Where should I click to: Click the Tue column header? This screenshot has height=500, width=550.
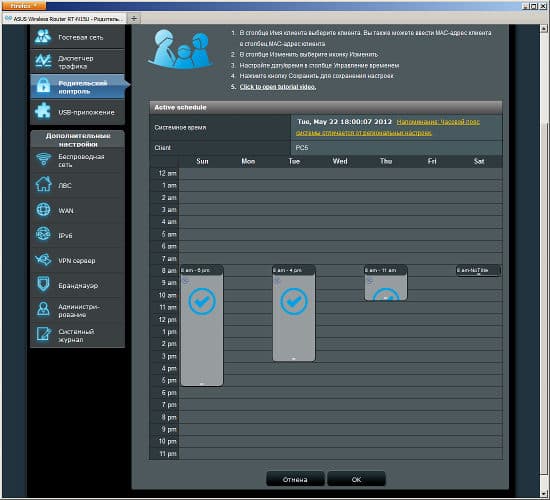[x=294, y=161]
